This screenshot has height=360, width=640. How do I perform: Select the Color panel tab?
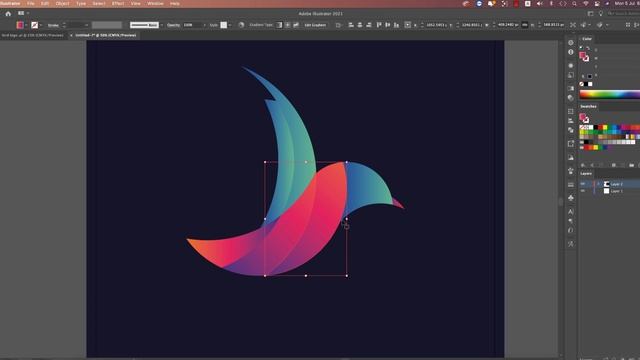click(x=587, y=39)
